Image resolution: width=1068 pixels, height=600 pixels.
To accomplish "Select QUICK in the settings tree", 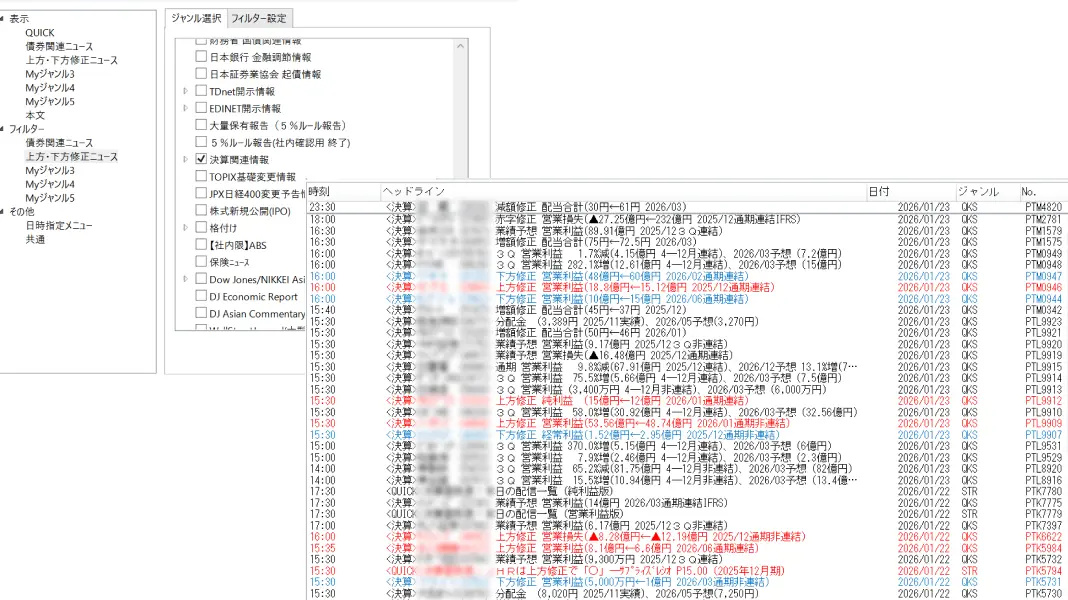I will pyautogui.click(x=40, y=33).
